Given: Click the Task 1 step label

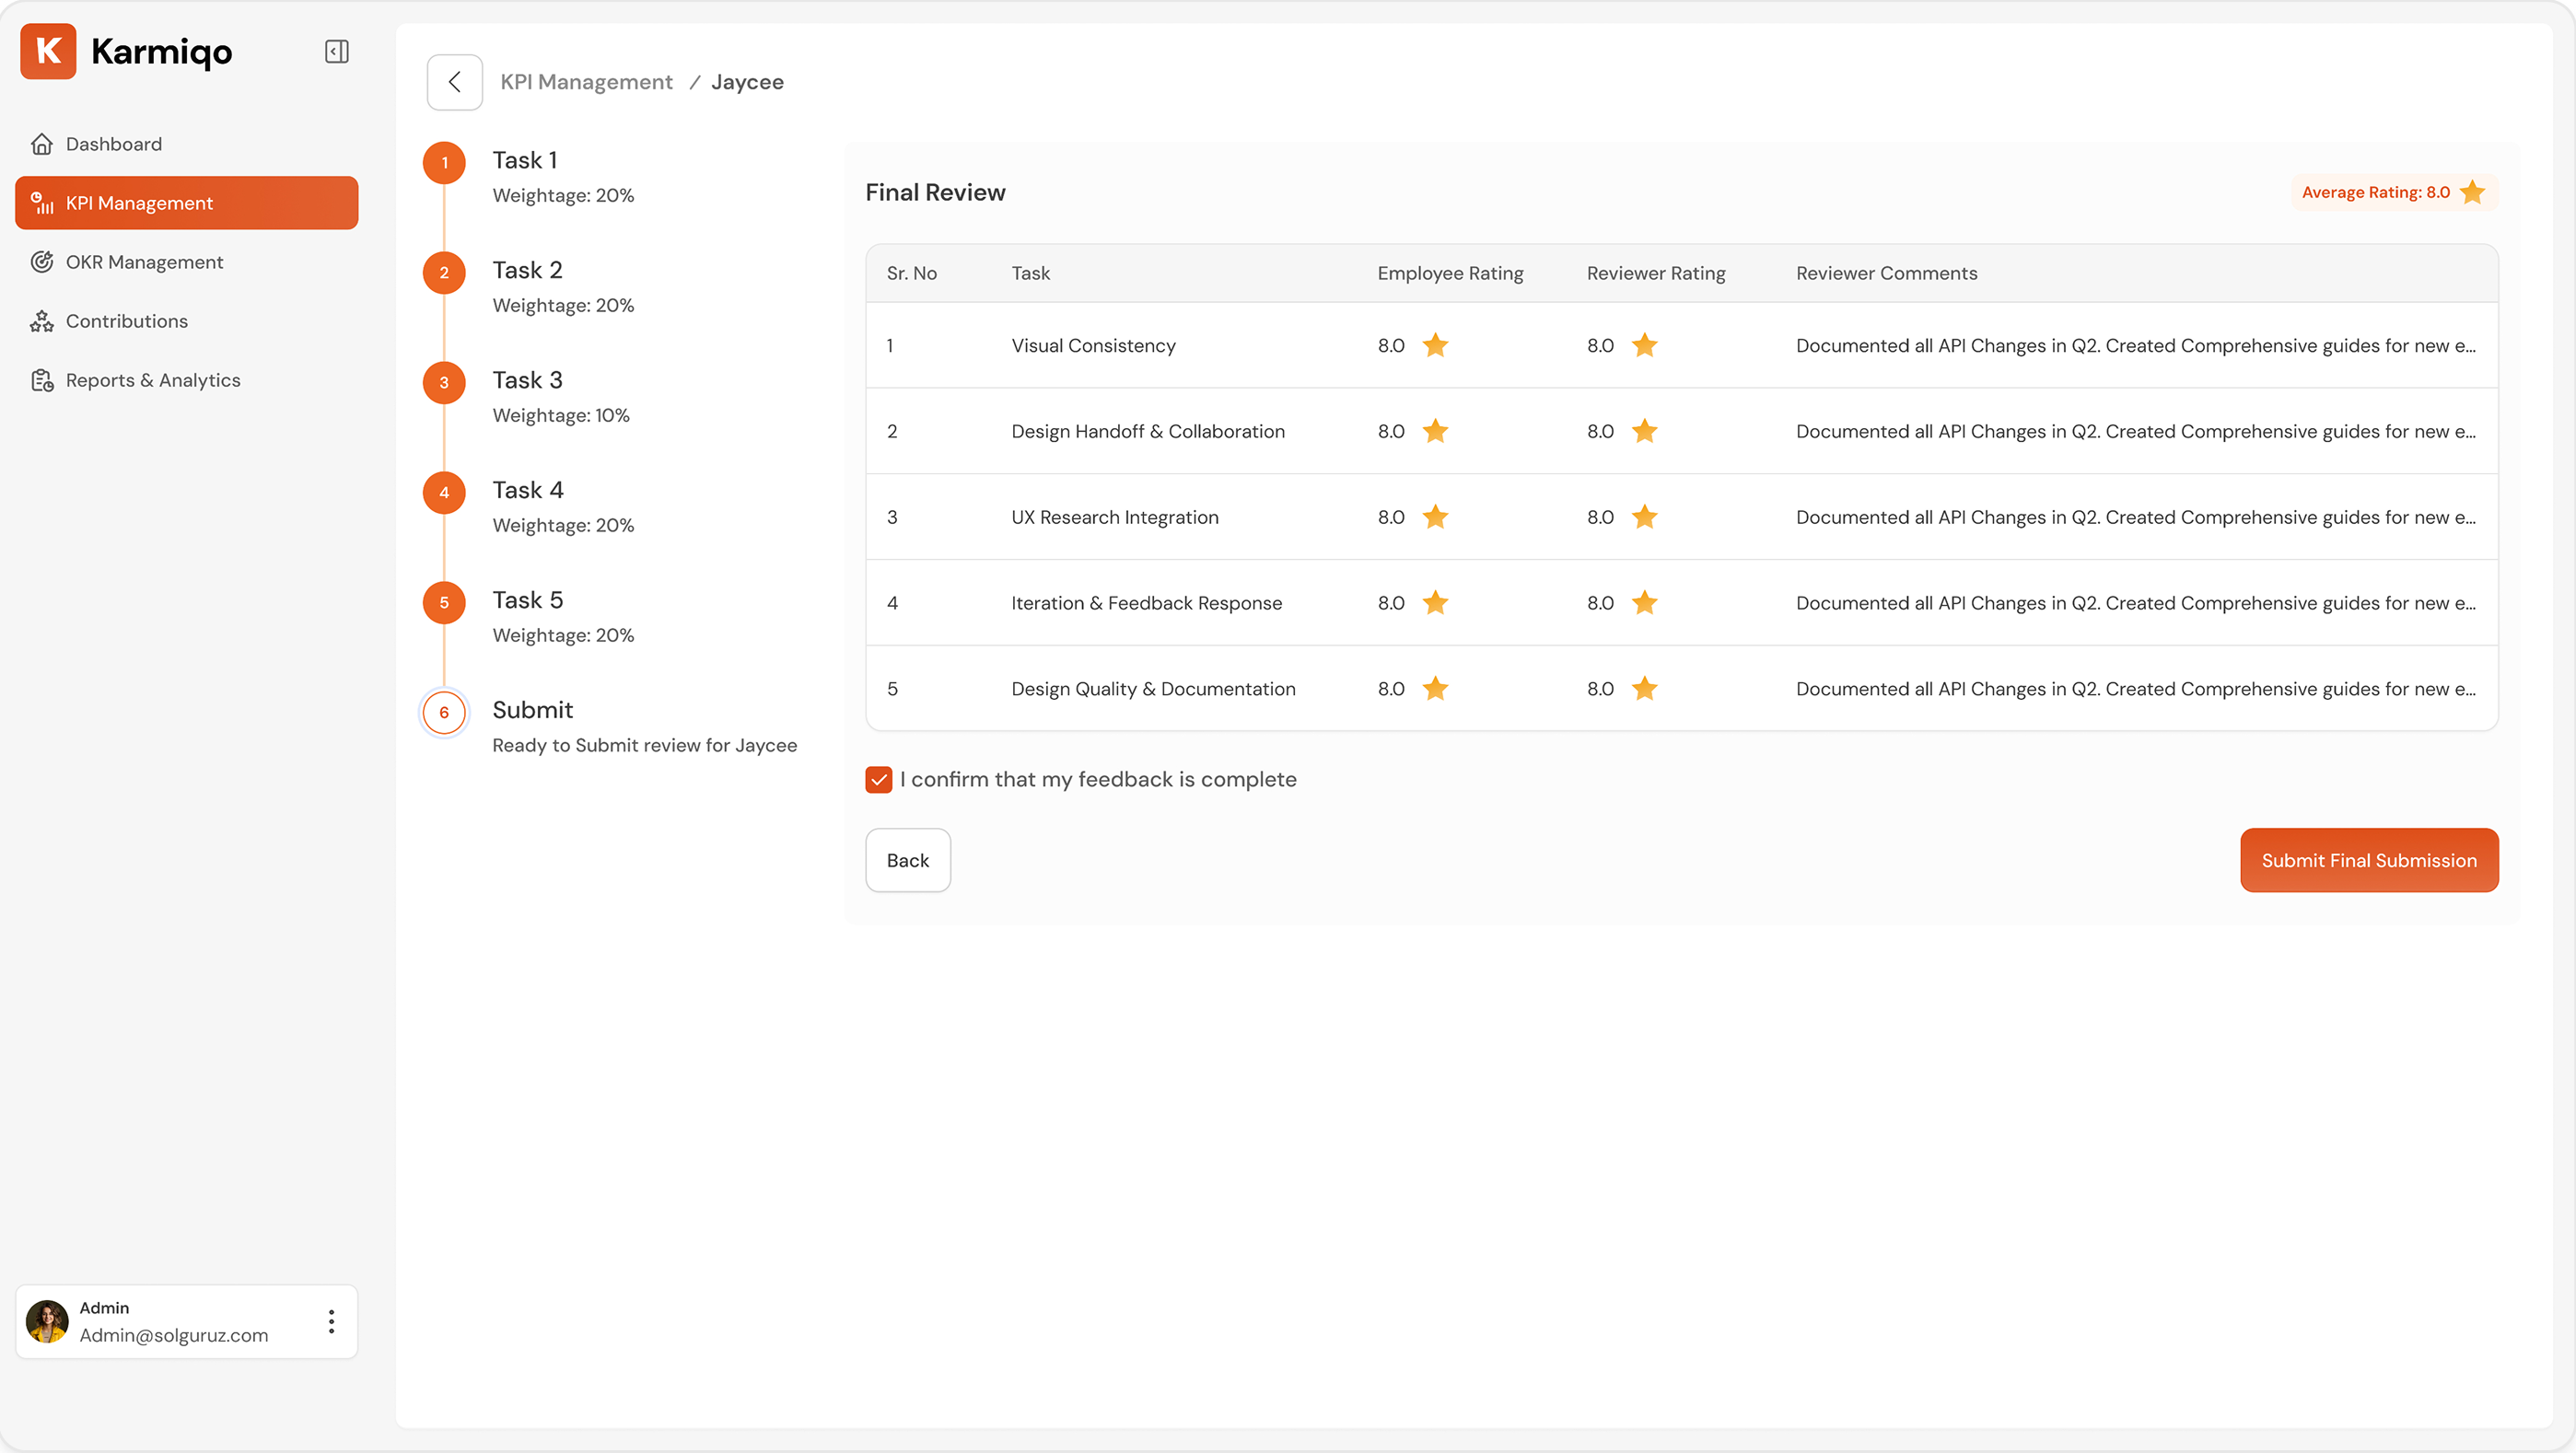Looking at the screenshot, I should tap(525, 160).
